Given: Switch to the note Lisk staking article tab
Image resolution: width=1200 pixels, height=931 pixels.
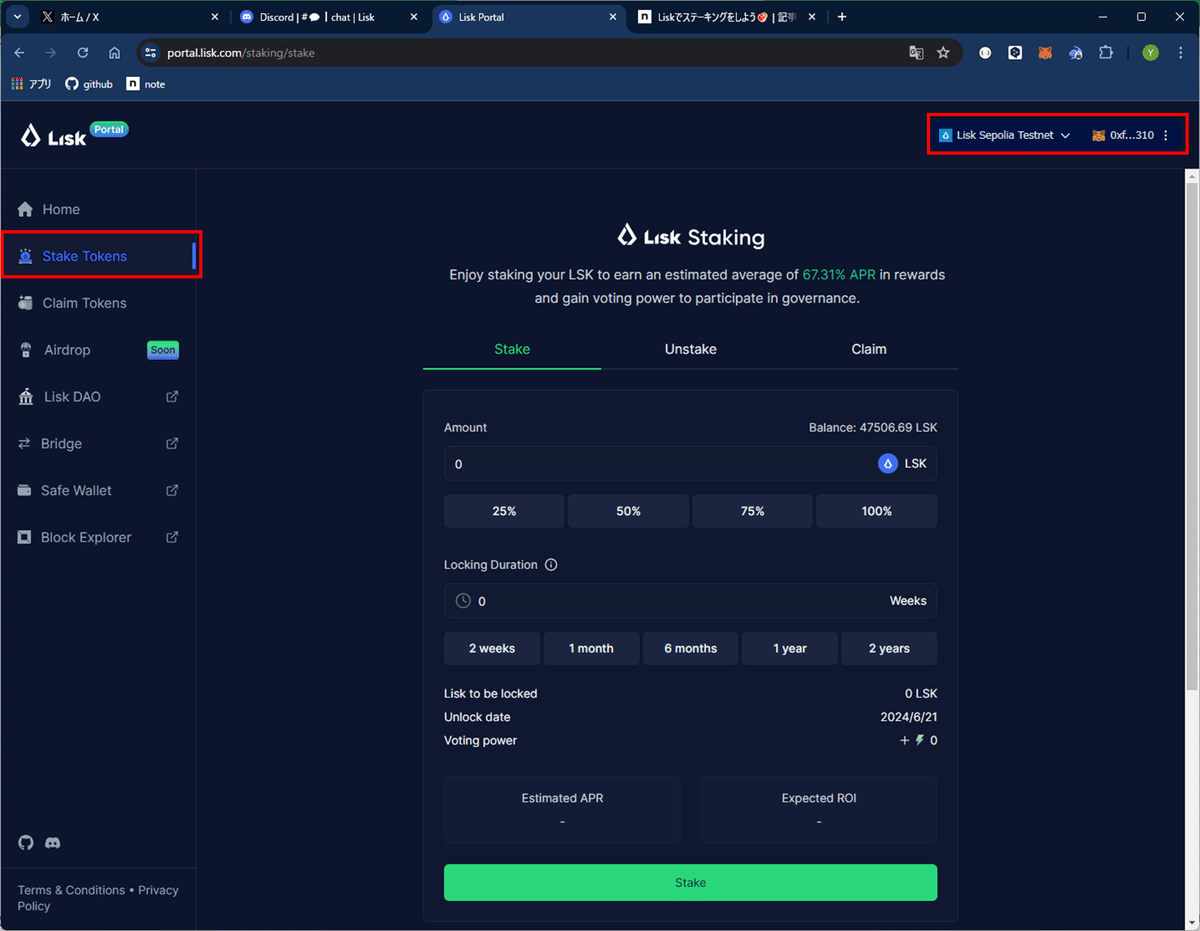Looking at the screenshot, I should [727, 17].
